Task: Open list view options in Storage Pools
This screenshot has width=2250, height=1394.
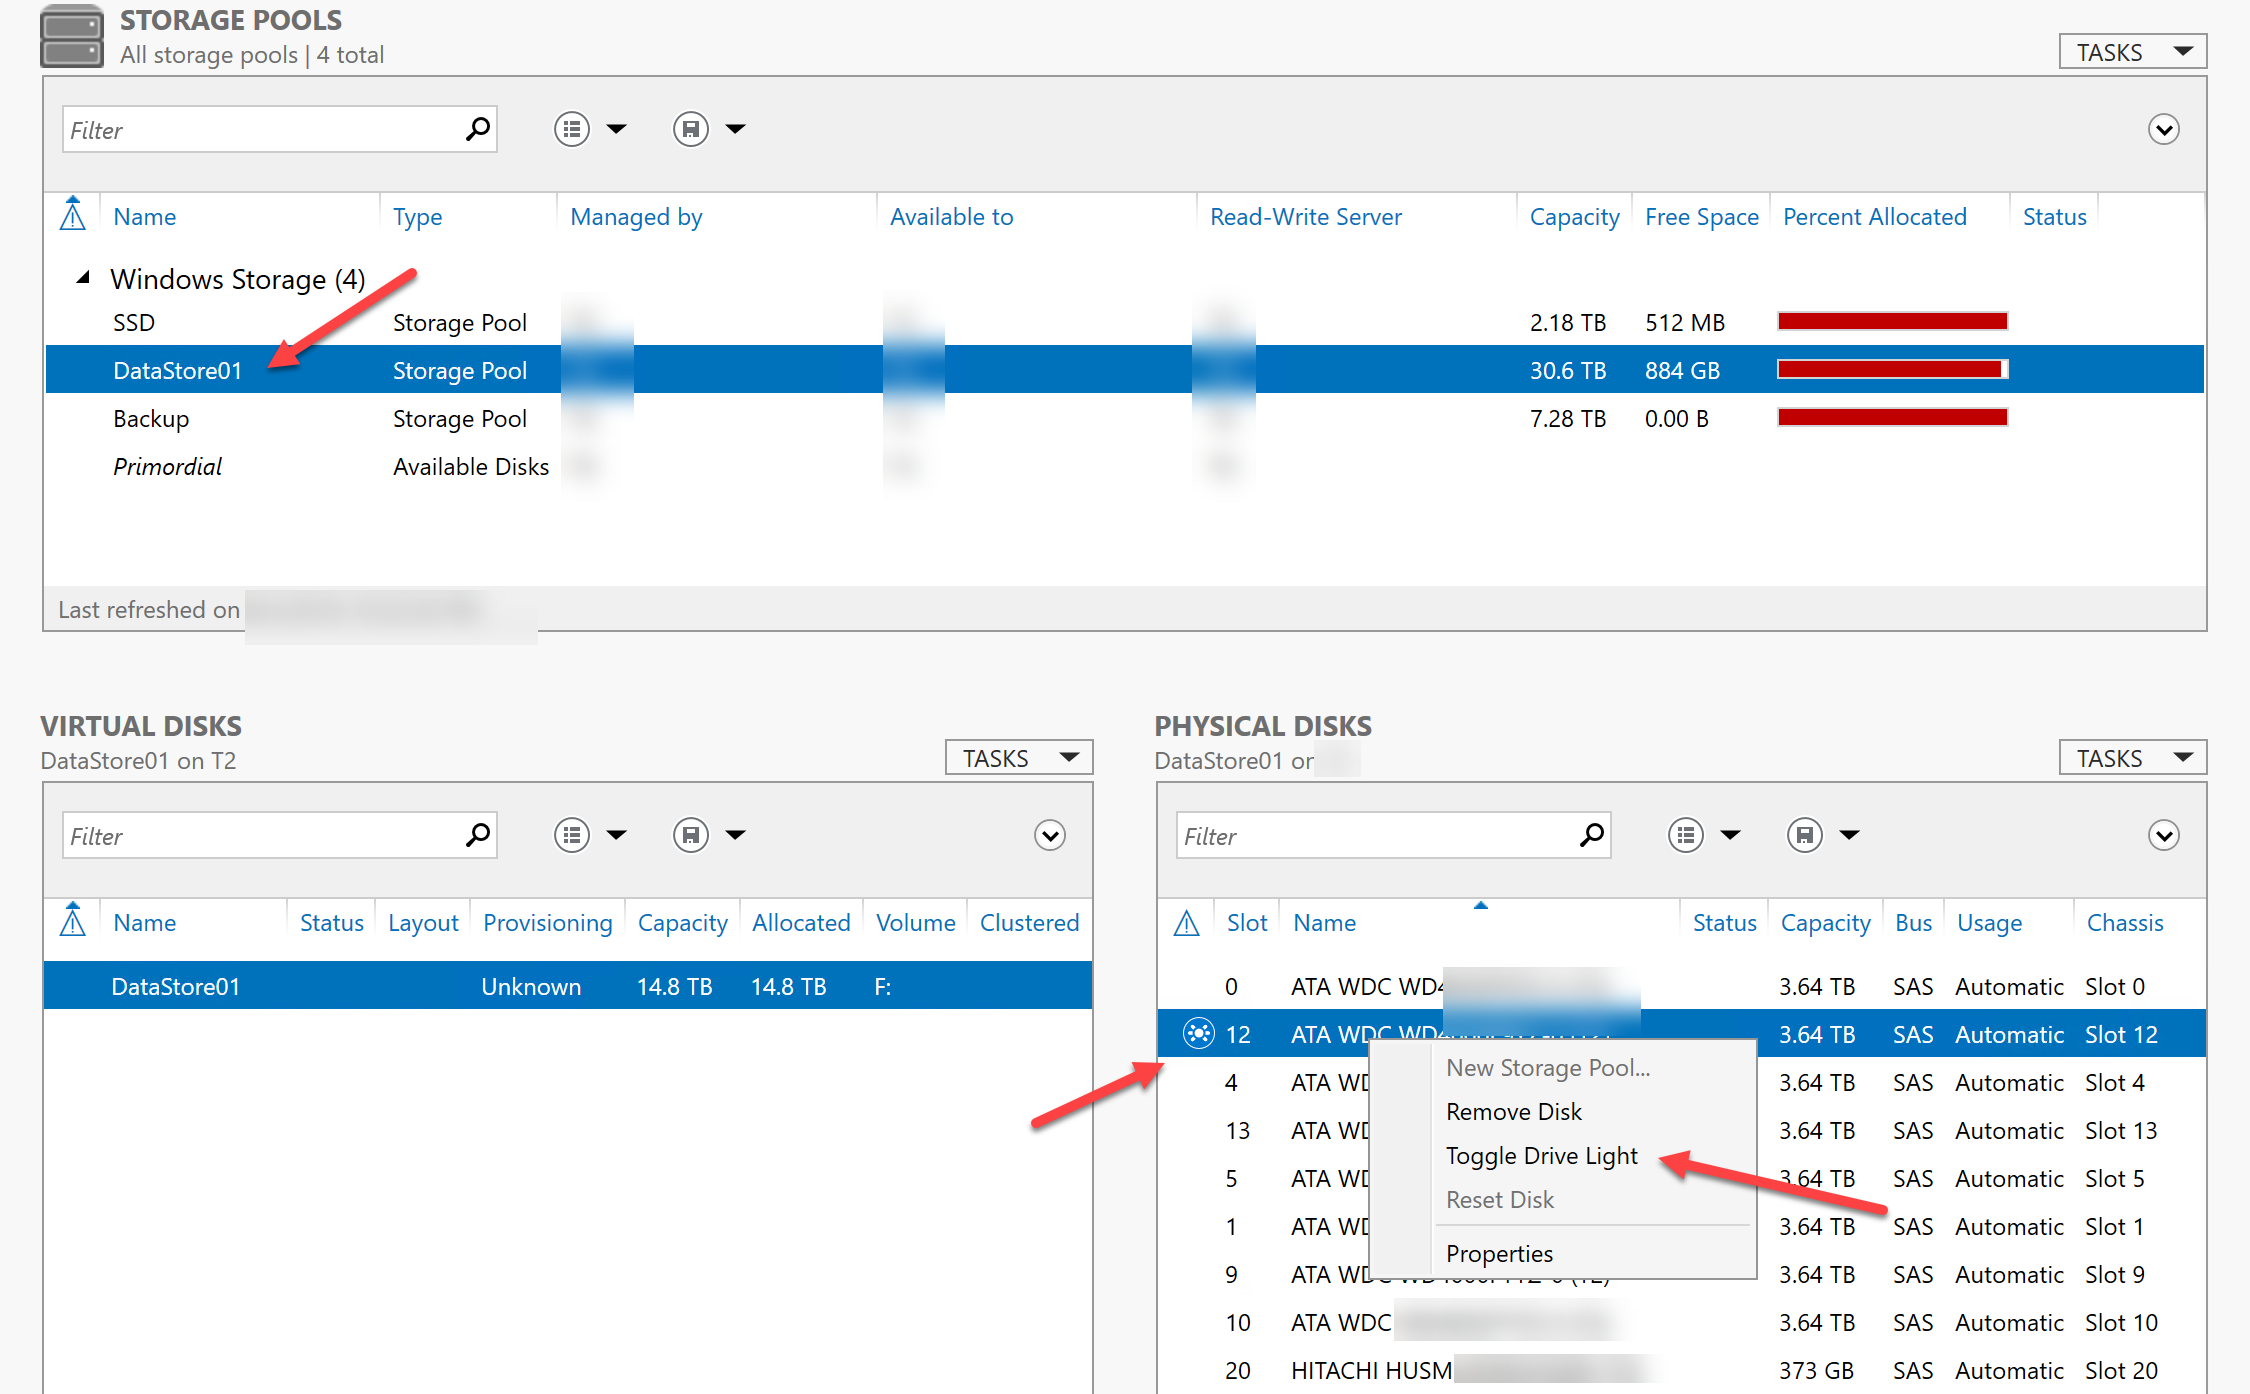Action: point(572,129)
